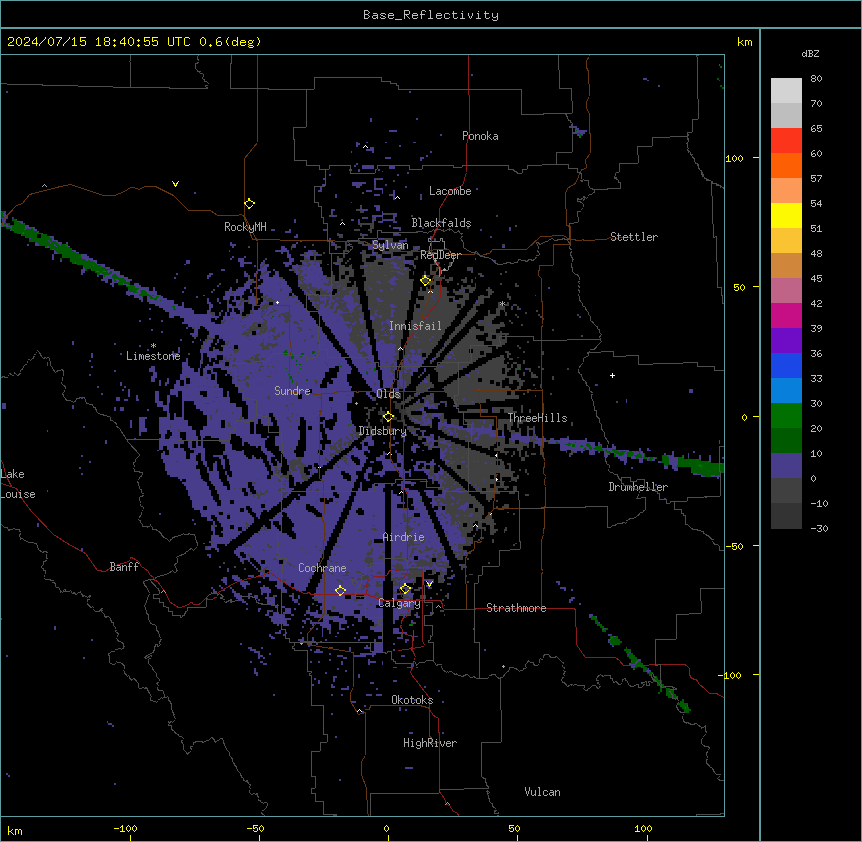The image size is (862, 842).
Task: Click the yellow diamond marker near RockyMH
Action: tap(249, 204)
